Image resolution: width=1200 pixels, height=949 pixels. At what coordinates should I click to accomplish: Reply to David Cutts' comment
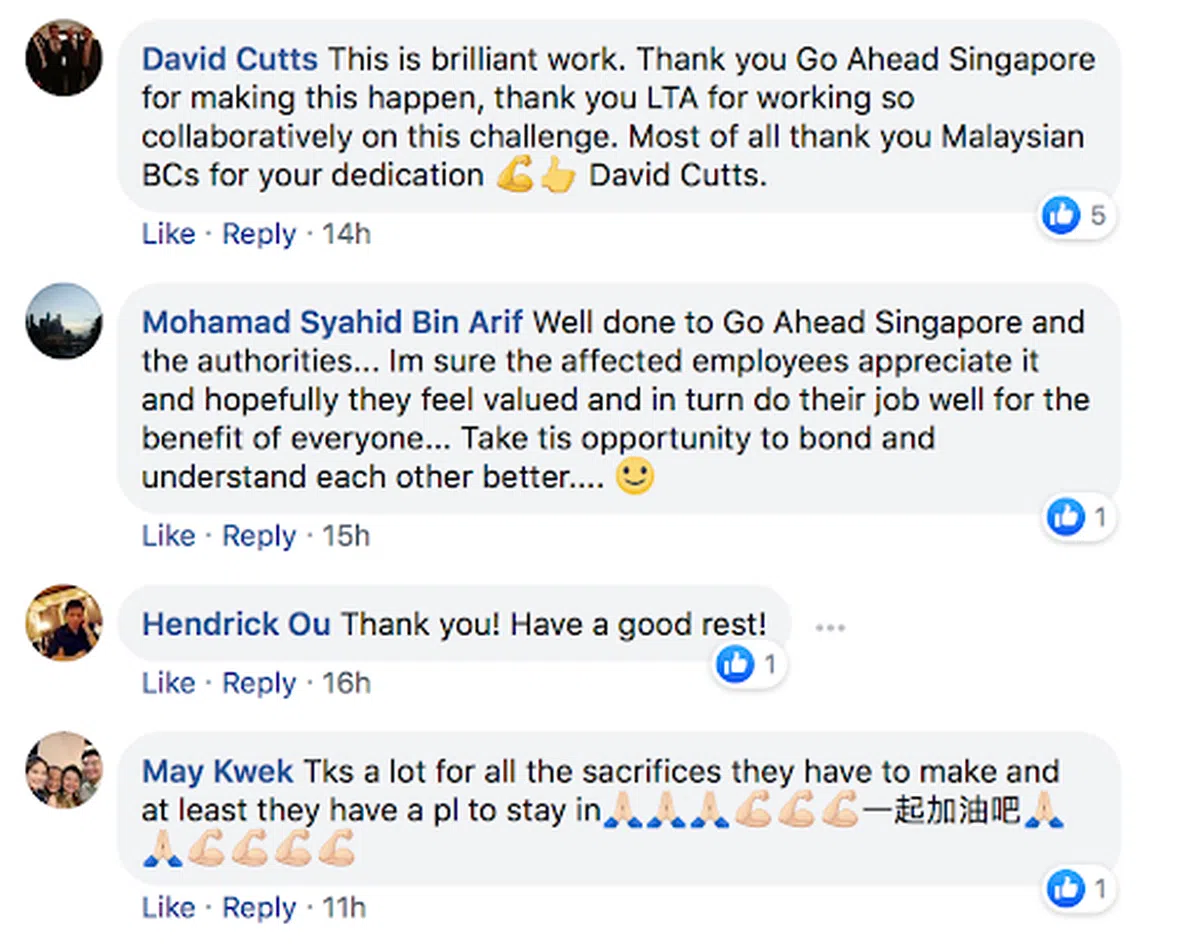click(259, 234)
